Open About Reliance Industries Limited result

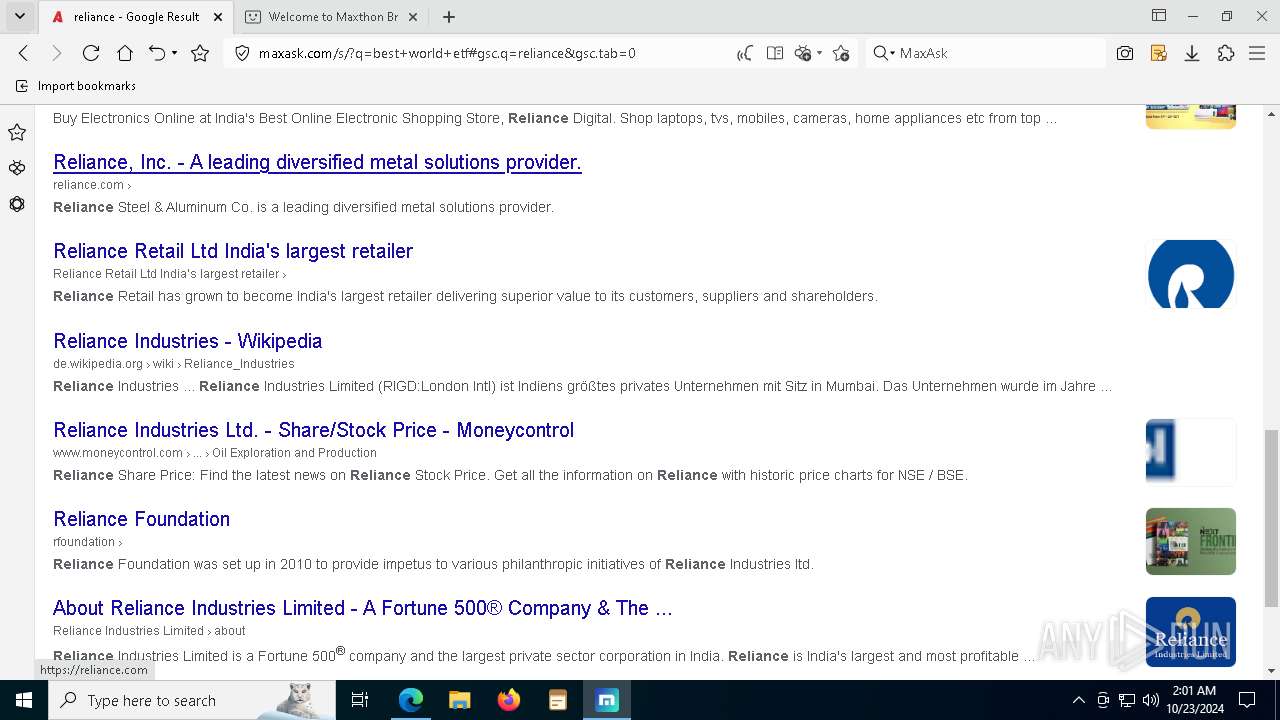(362, 608)
